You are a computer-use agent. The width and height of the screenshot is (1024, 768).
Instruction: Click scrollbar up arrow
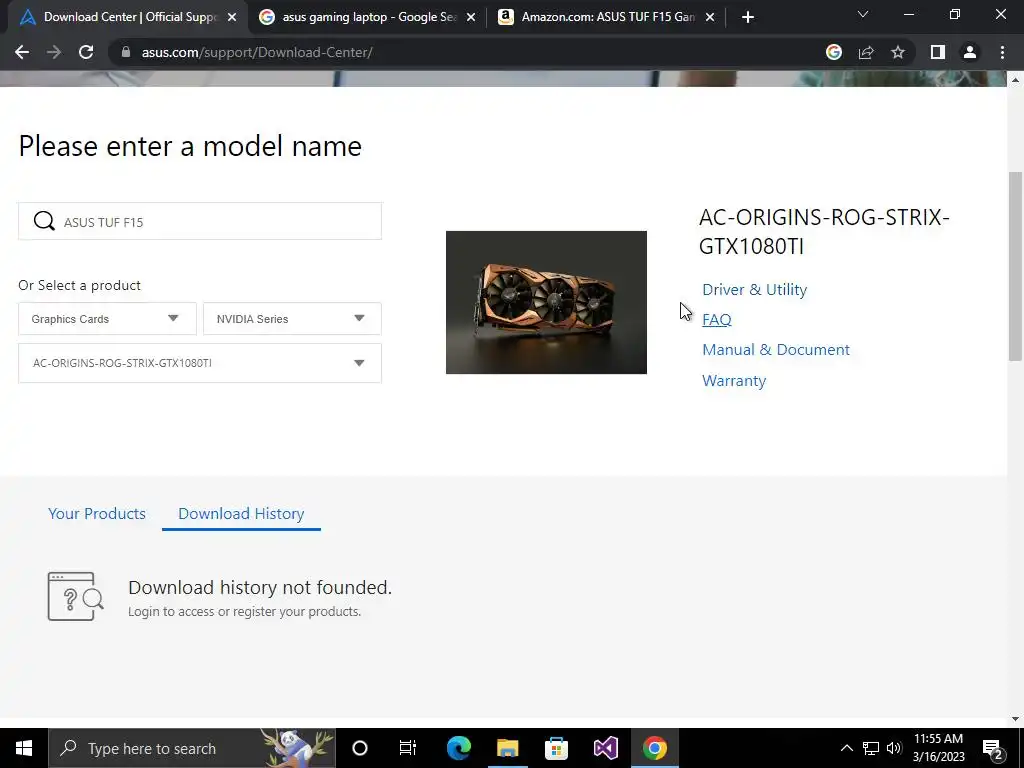[1015, 80]
